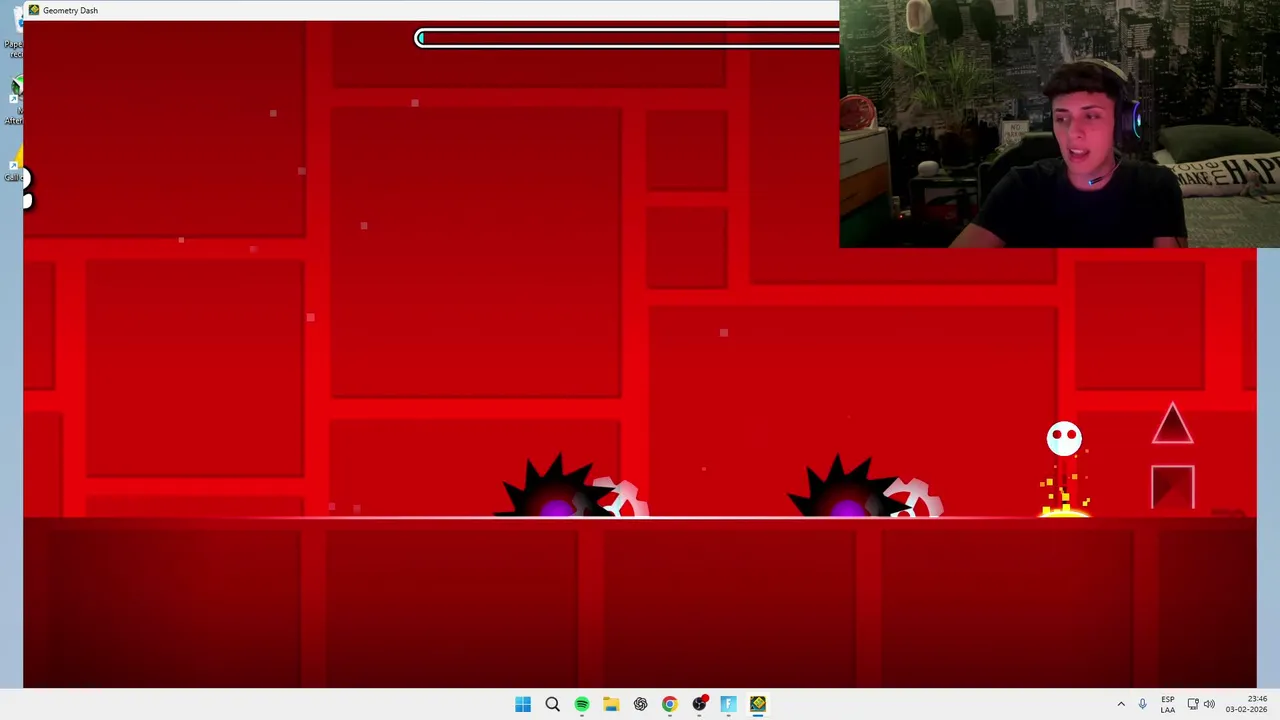Open the ChatGPT app in the taskbar
1280x720 pixels.
(x=640, y=704)
